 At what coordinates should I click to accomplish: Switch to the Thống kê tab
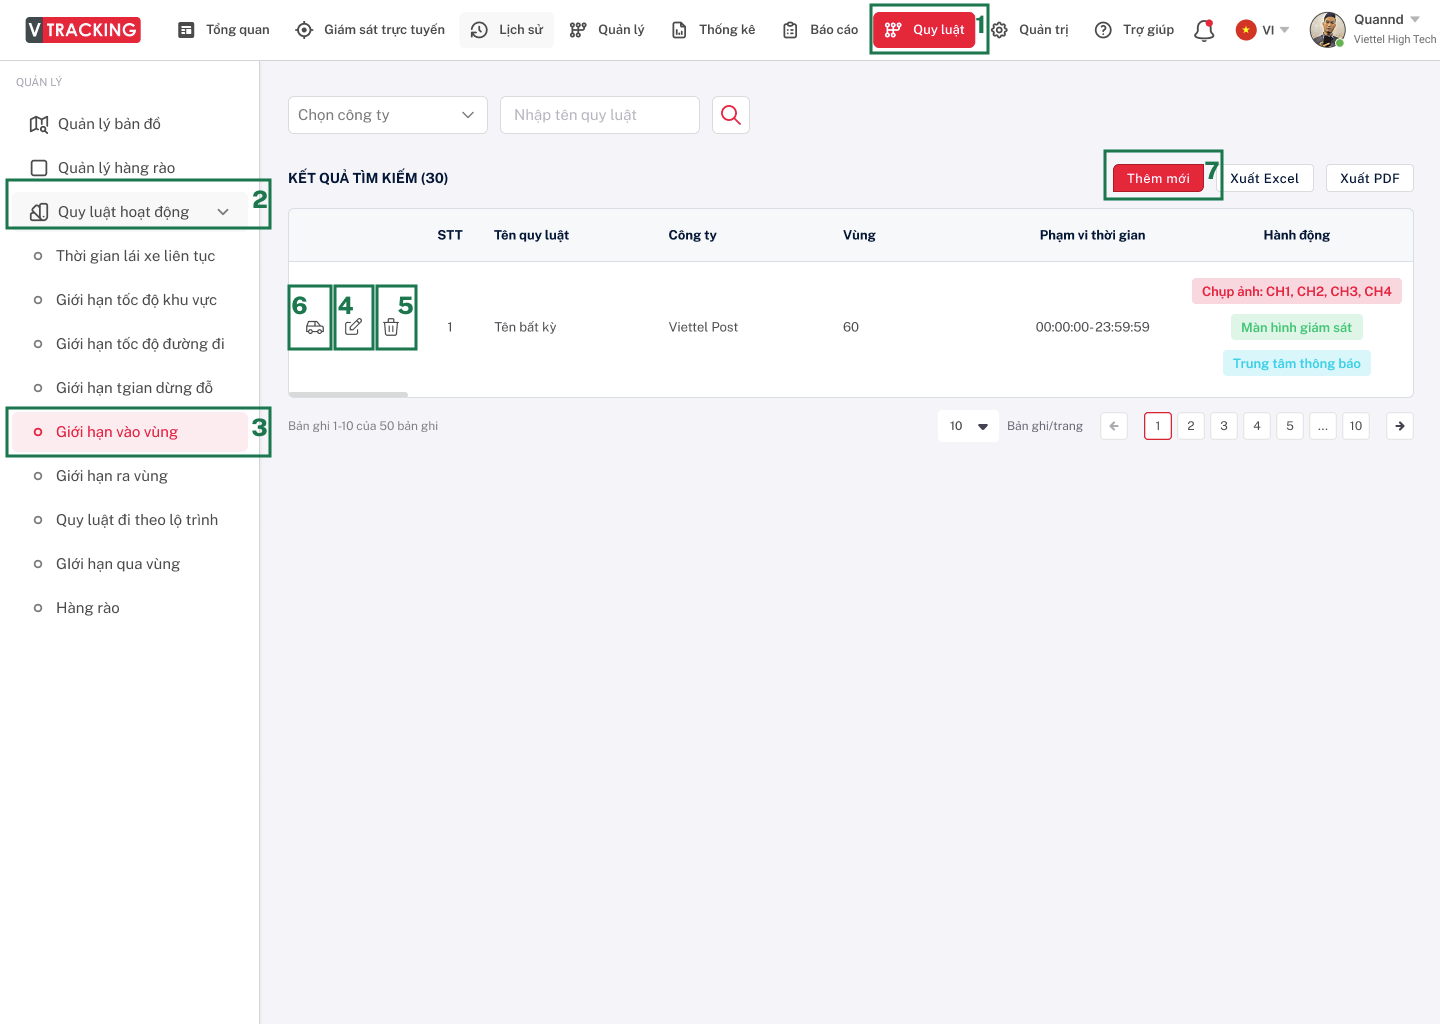(713, 30)
